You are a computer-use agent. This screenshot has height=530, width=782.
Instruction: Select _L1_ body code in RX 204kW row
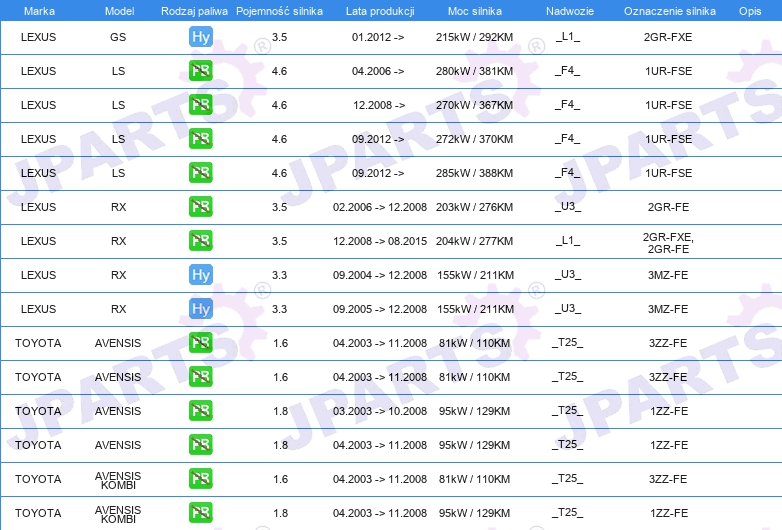pyautogui.click(x=568, y=240)
